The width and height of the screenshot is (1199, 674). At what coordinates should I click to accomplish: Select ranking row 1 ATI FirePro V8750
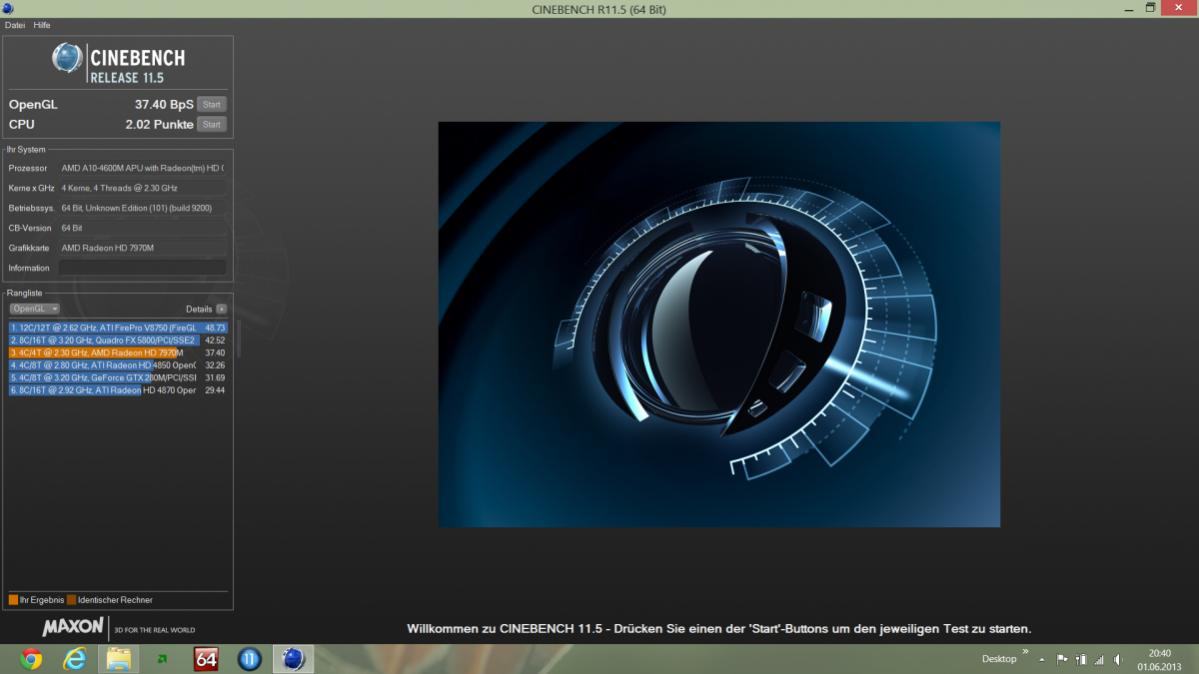pos(118,327)
